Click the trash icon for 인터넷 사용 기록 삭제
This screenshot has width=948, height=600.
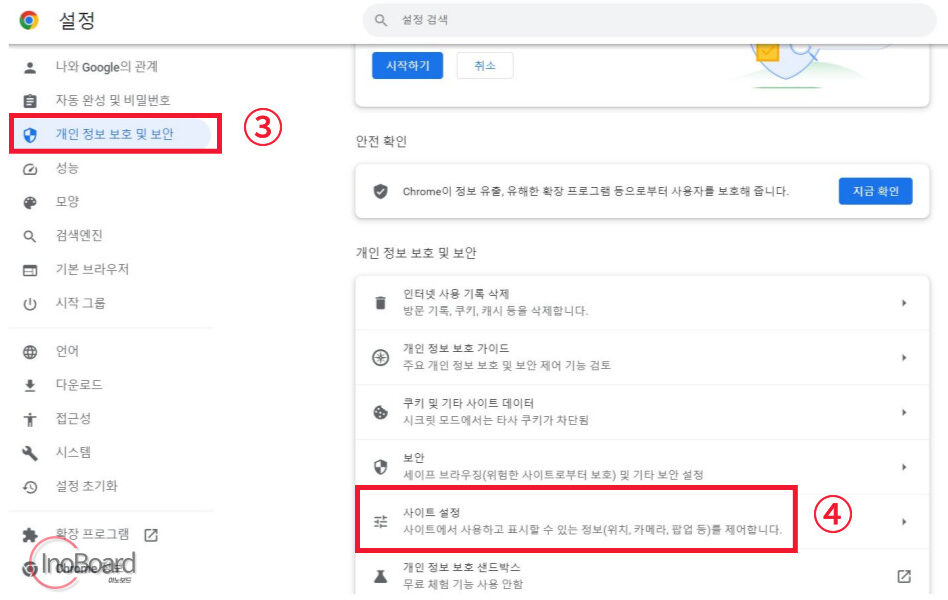point(380,302)
